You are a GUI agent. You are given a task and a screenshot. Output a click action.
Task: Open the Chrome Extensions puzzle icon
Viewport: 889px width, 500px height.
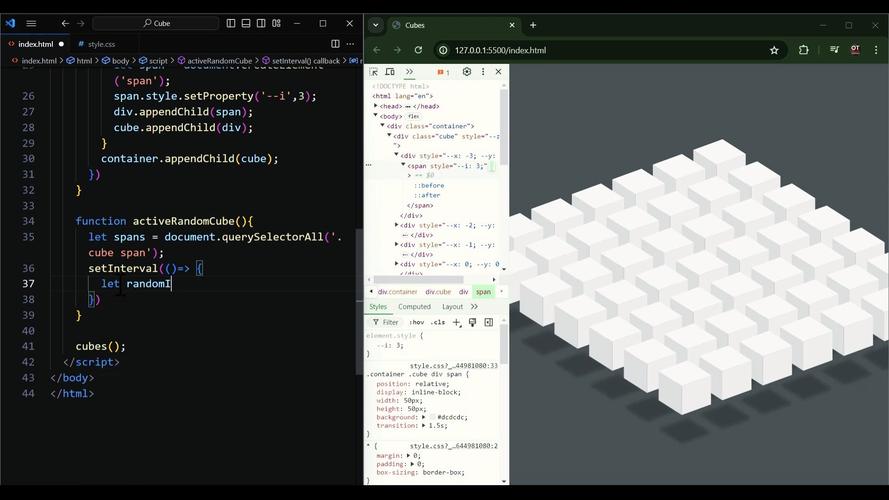tap(803, 50)
